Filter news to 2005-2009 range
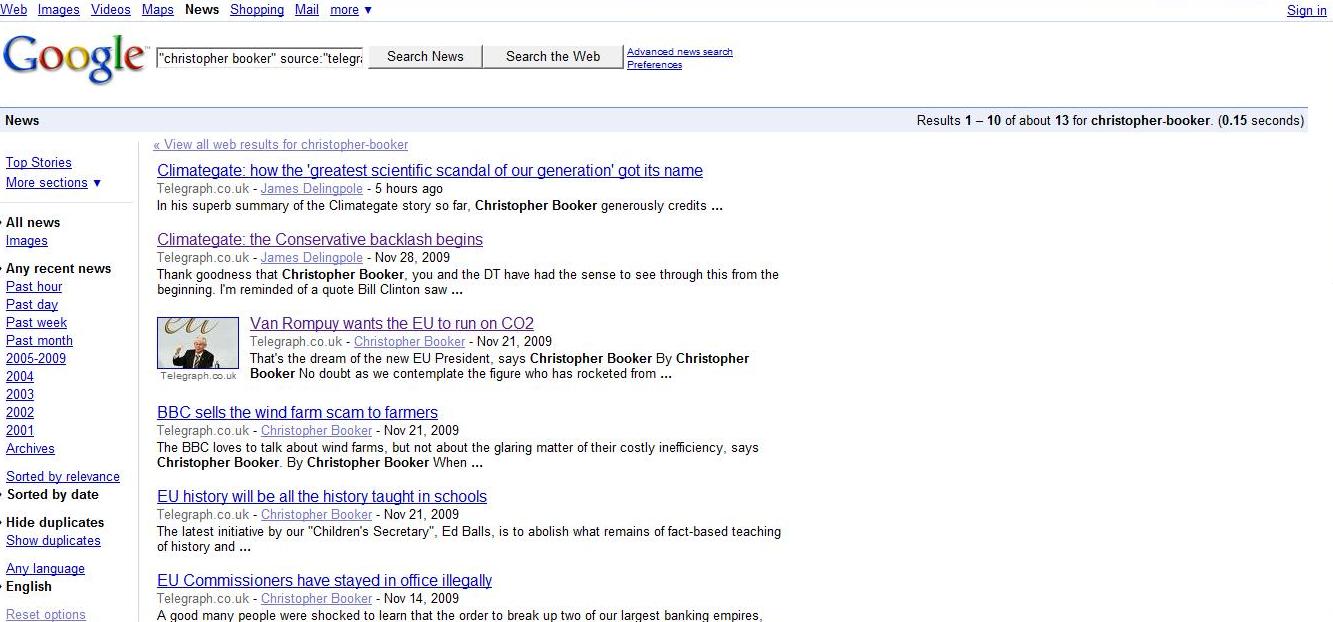 tap(36, 359)
